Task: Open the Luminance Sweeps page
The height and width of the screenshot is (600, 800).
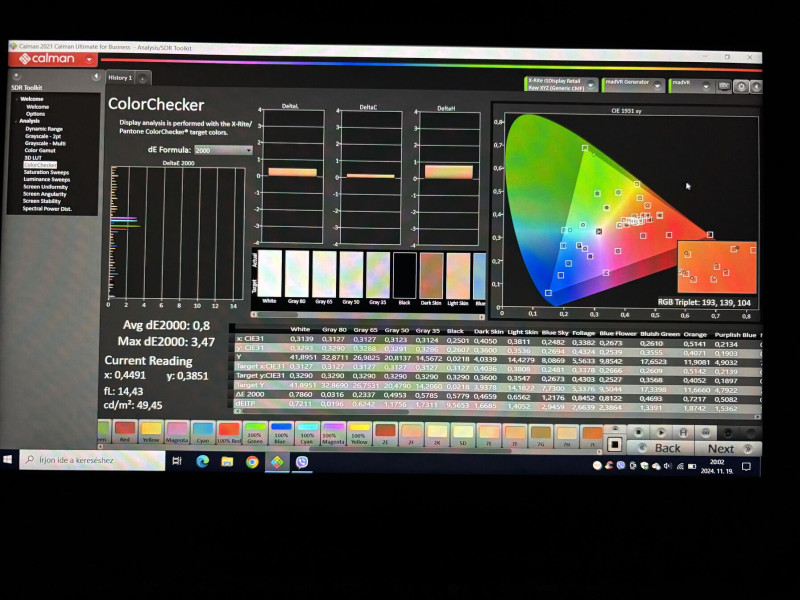Action: pyautogui.click(x=46, y=180)
